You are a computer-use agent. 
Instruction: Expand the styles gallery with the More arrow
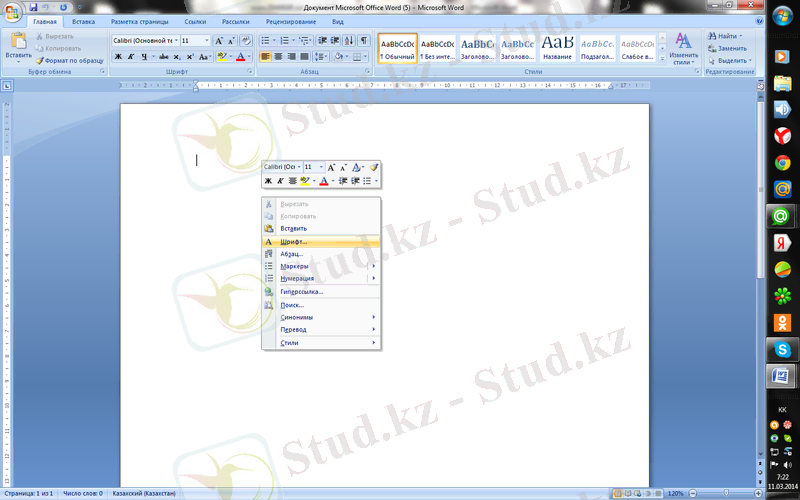[662, 58]
